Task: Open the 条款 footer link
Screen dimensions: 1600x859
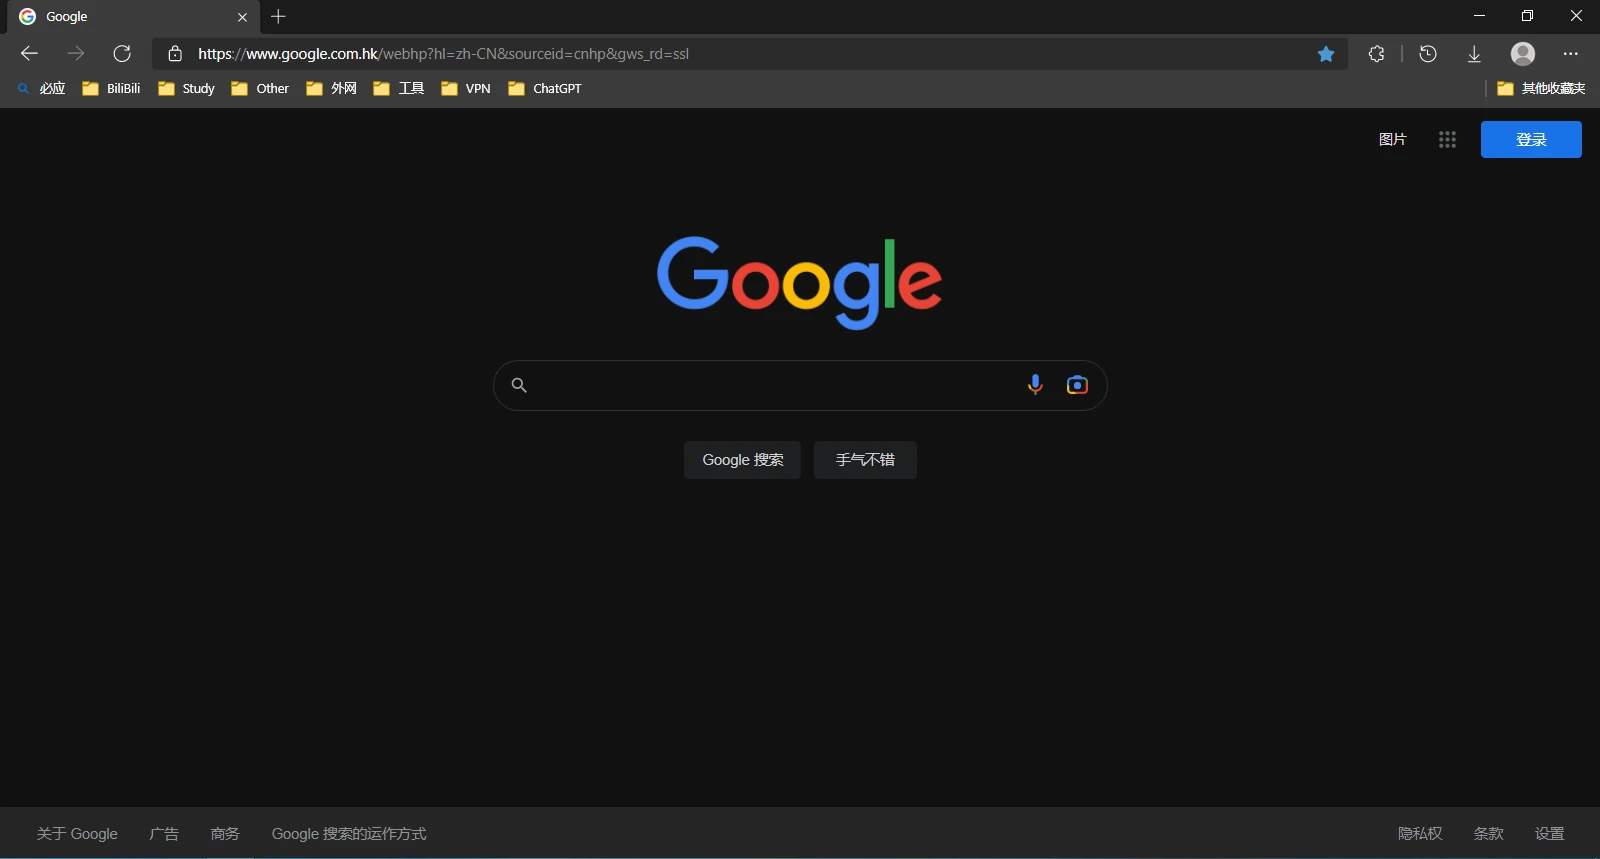Action: (x=1488, y=834)
